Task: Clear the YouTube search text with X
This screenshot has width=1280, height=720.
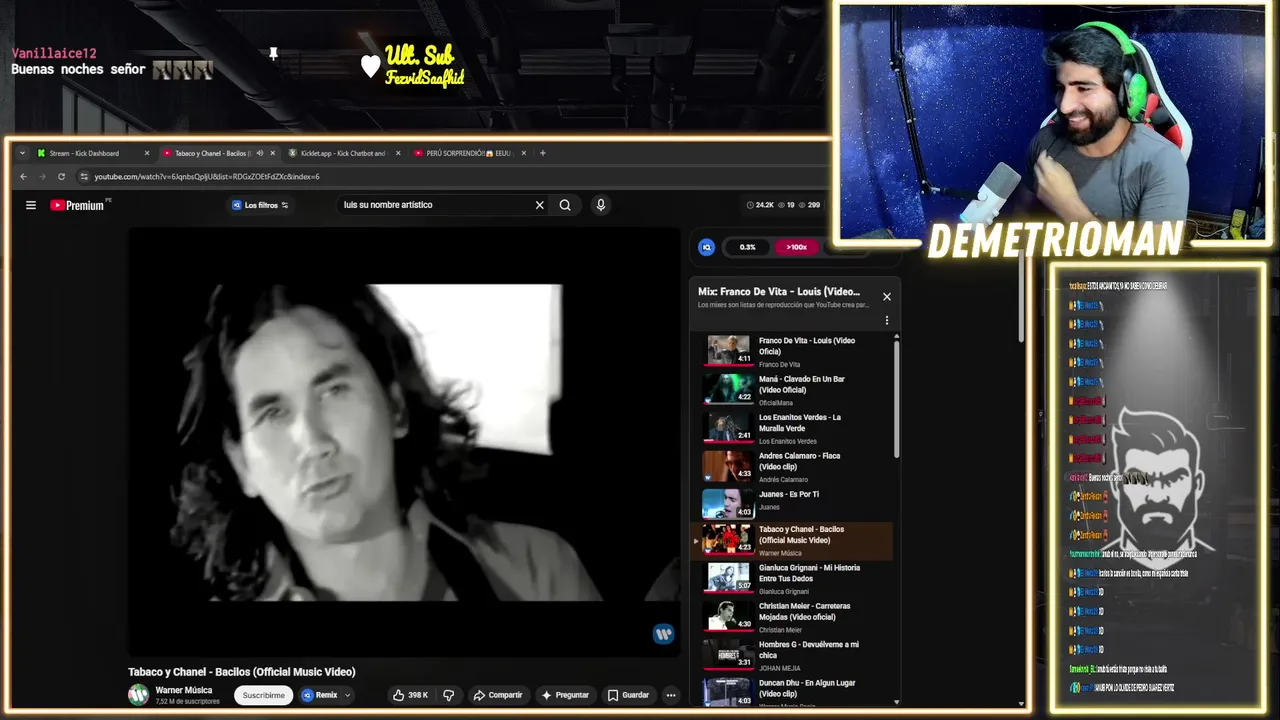Action: 540,205
